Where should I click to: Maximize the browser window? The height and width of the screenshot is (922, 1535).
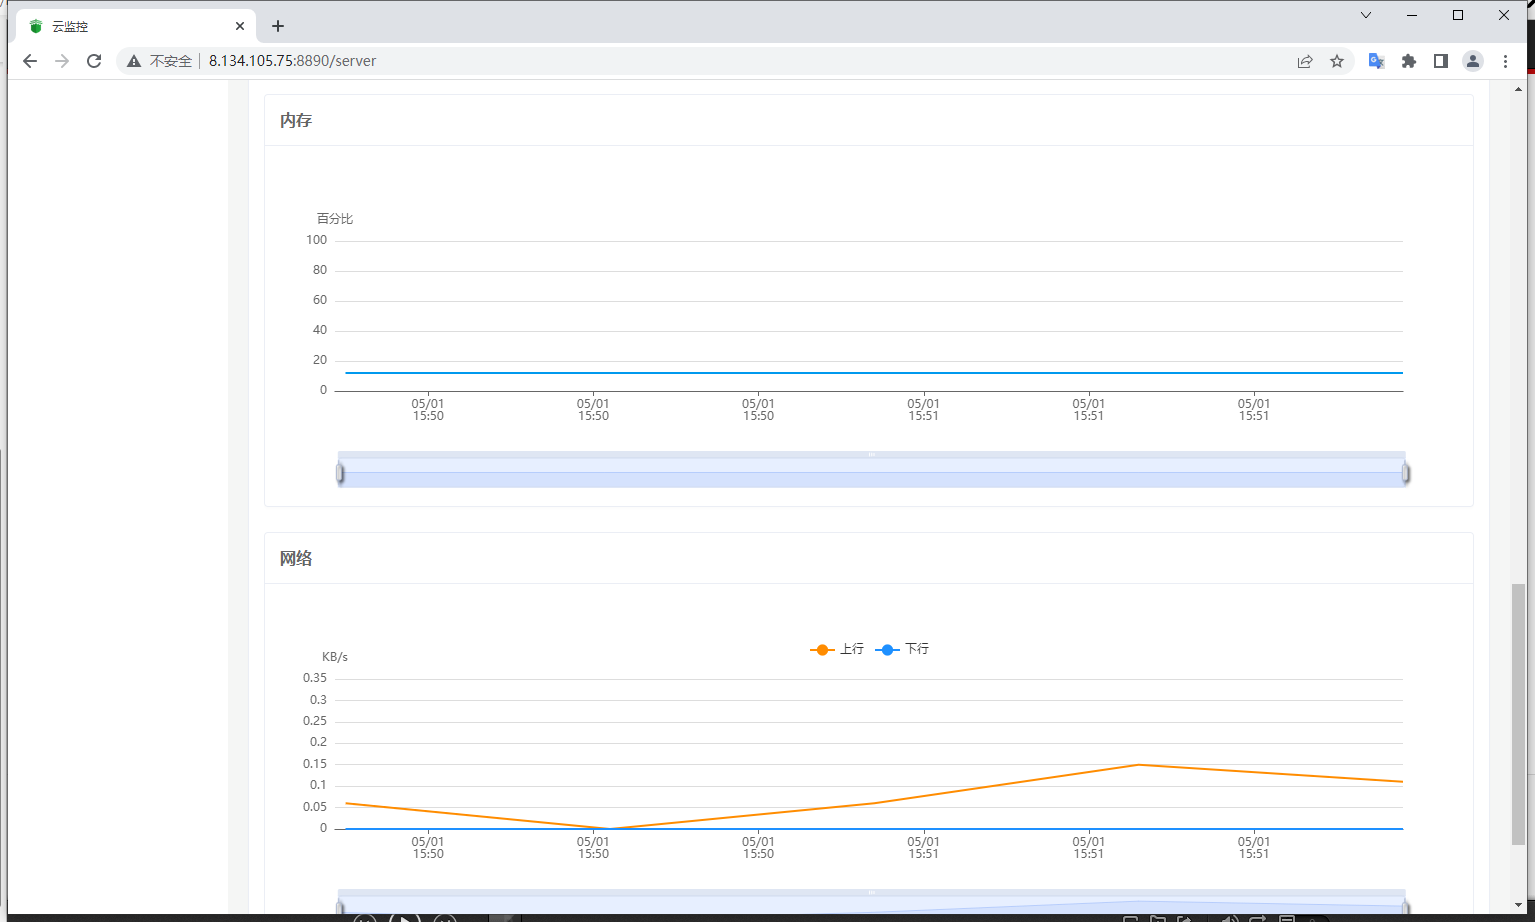click(x=1458, y=15)
